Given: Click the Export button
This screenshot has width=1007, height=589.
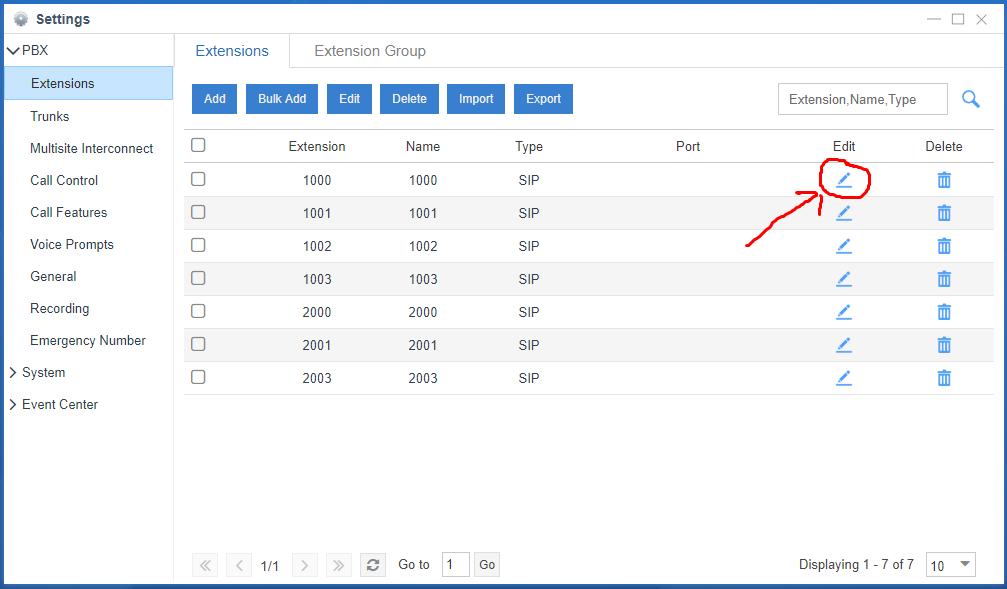Looking at the screenshot, I should tap(543, 99).
